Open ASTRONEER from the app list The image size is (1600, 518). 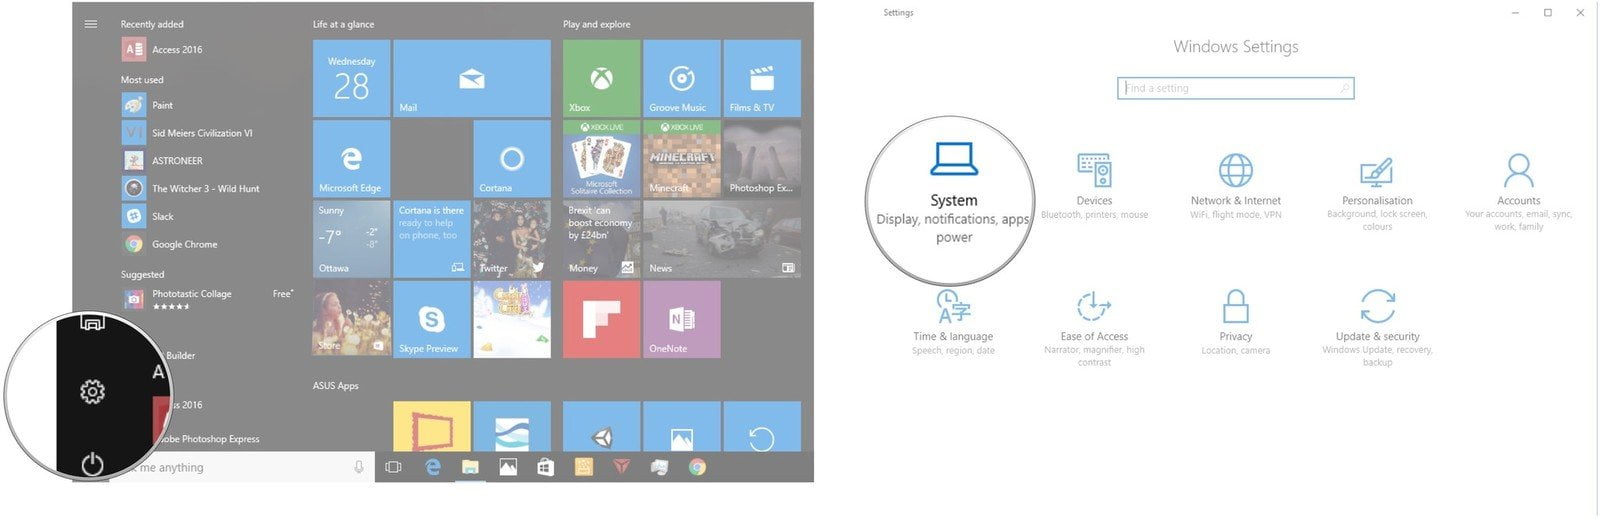[x=163, y=160]
